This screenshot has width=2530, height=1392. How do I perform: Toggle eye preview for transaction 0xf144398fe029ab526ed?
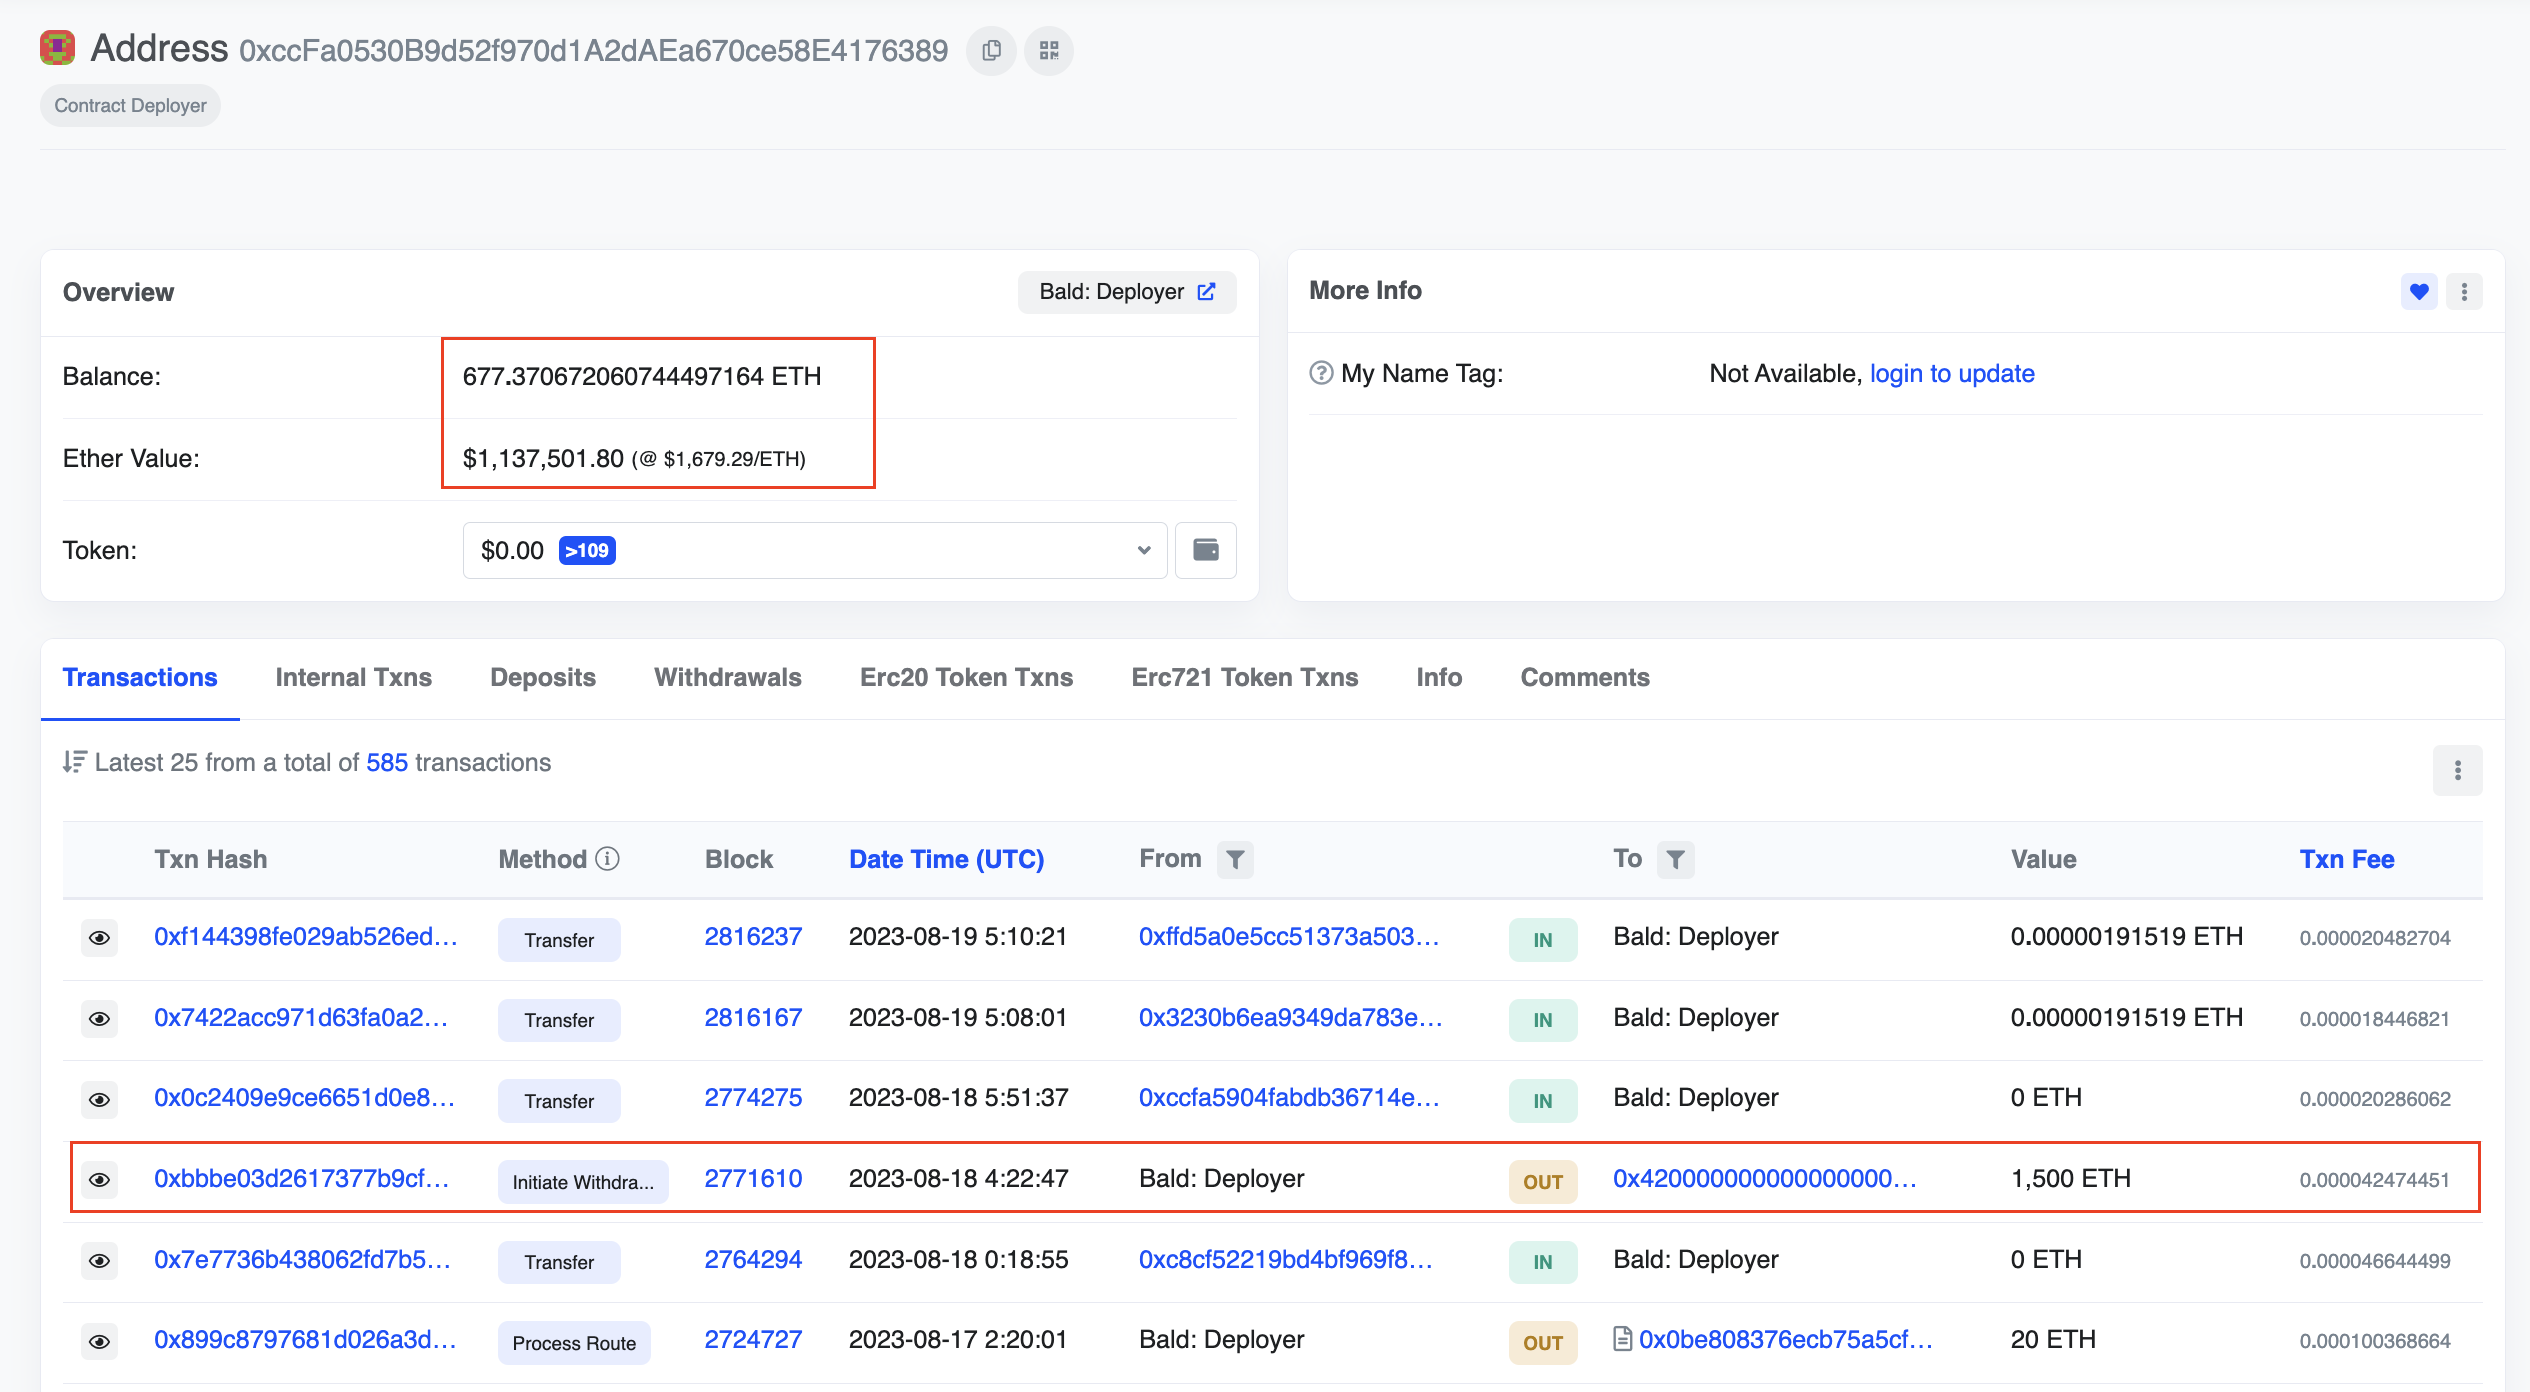(x=99, y=938)
